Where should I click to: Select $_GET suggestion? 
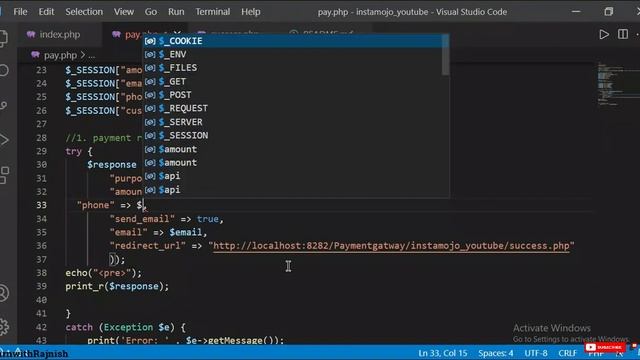click(292, 82)
